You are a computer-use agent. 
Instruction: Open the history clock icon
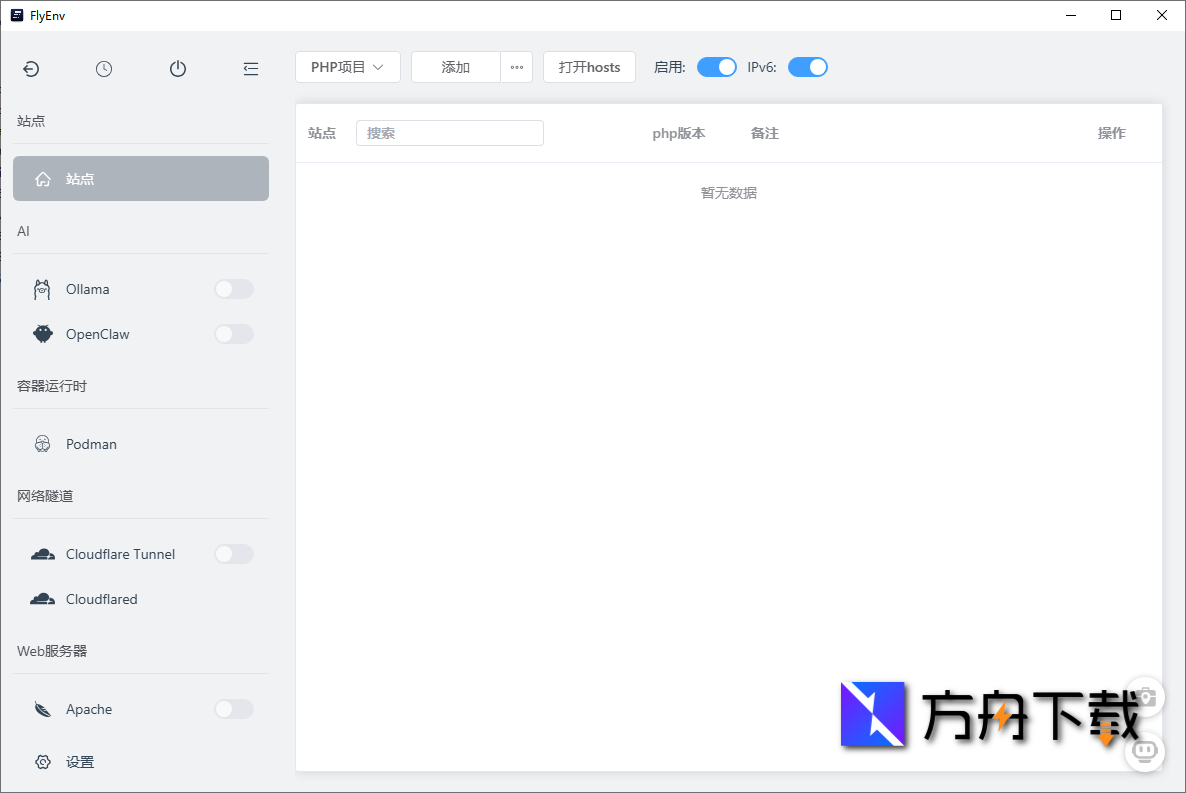[103, 69]
